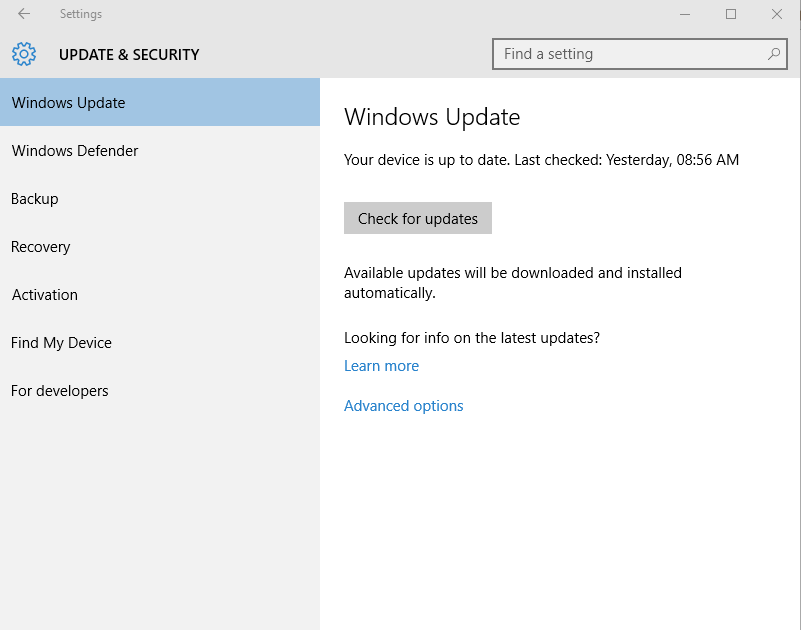Click Check for updates button
Image resolution: width=801 pixels, height=630 pixels.
tap(418, 218)
